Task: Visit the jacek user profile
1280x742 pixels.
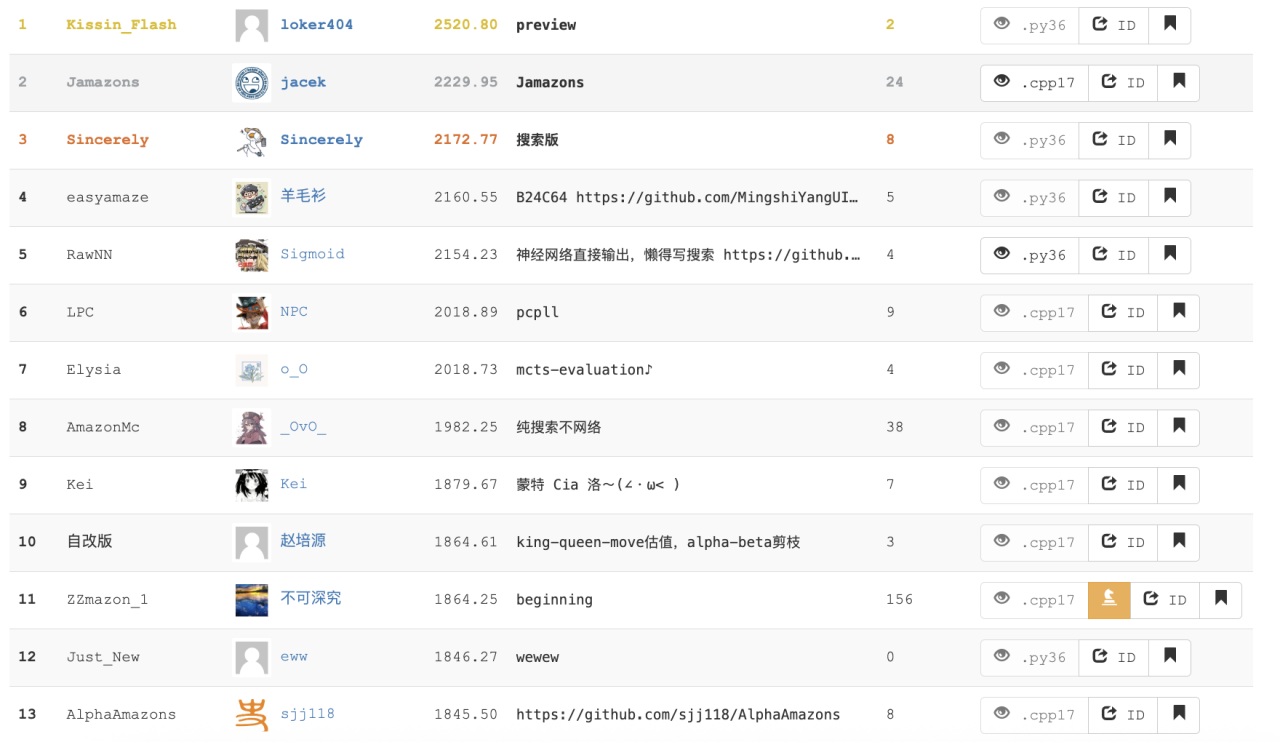Action: (303, 82)
